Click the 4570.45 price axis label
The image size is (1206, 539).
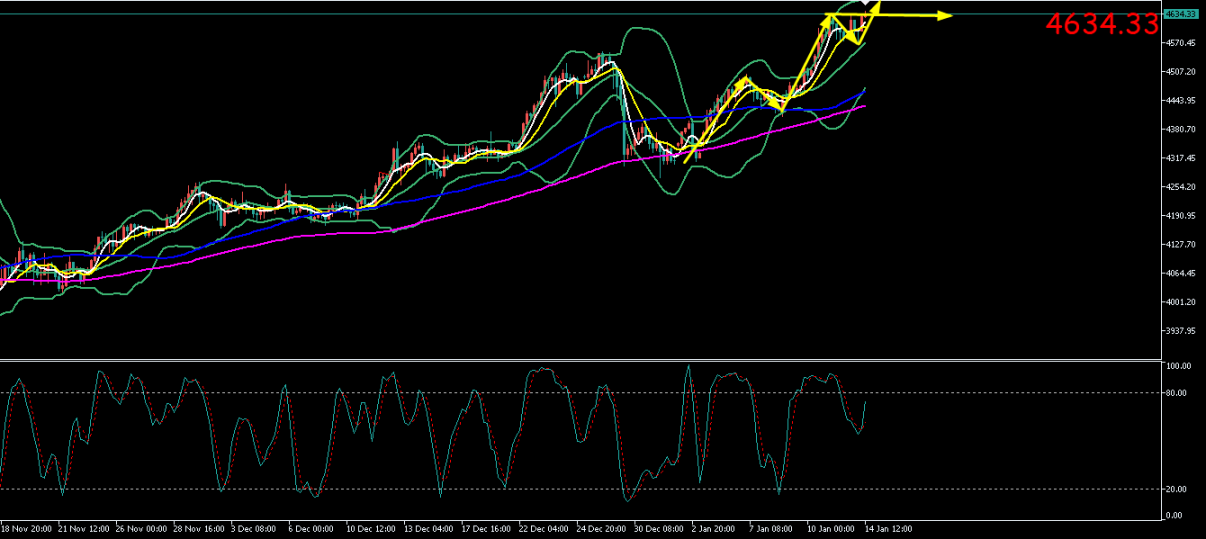tap(1181, 43)
